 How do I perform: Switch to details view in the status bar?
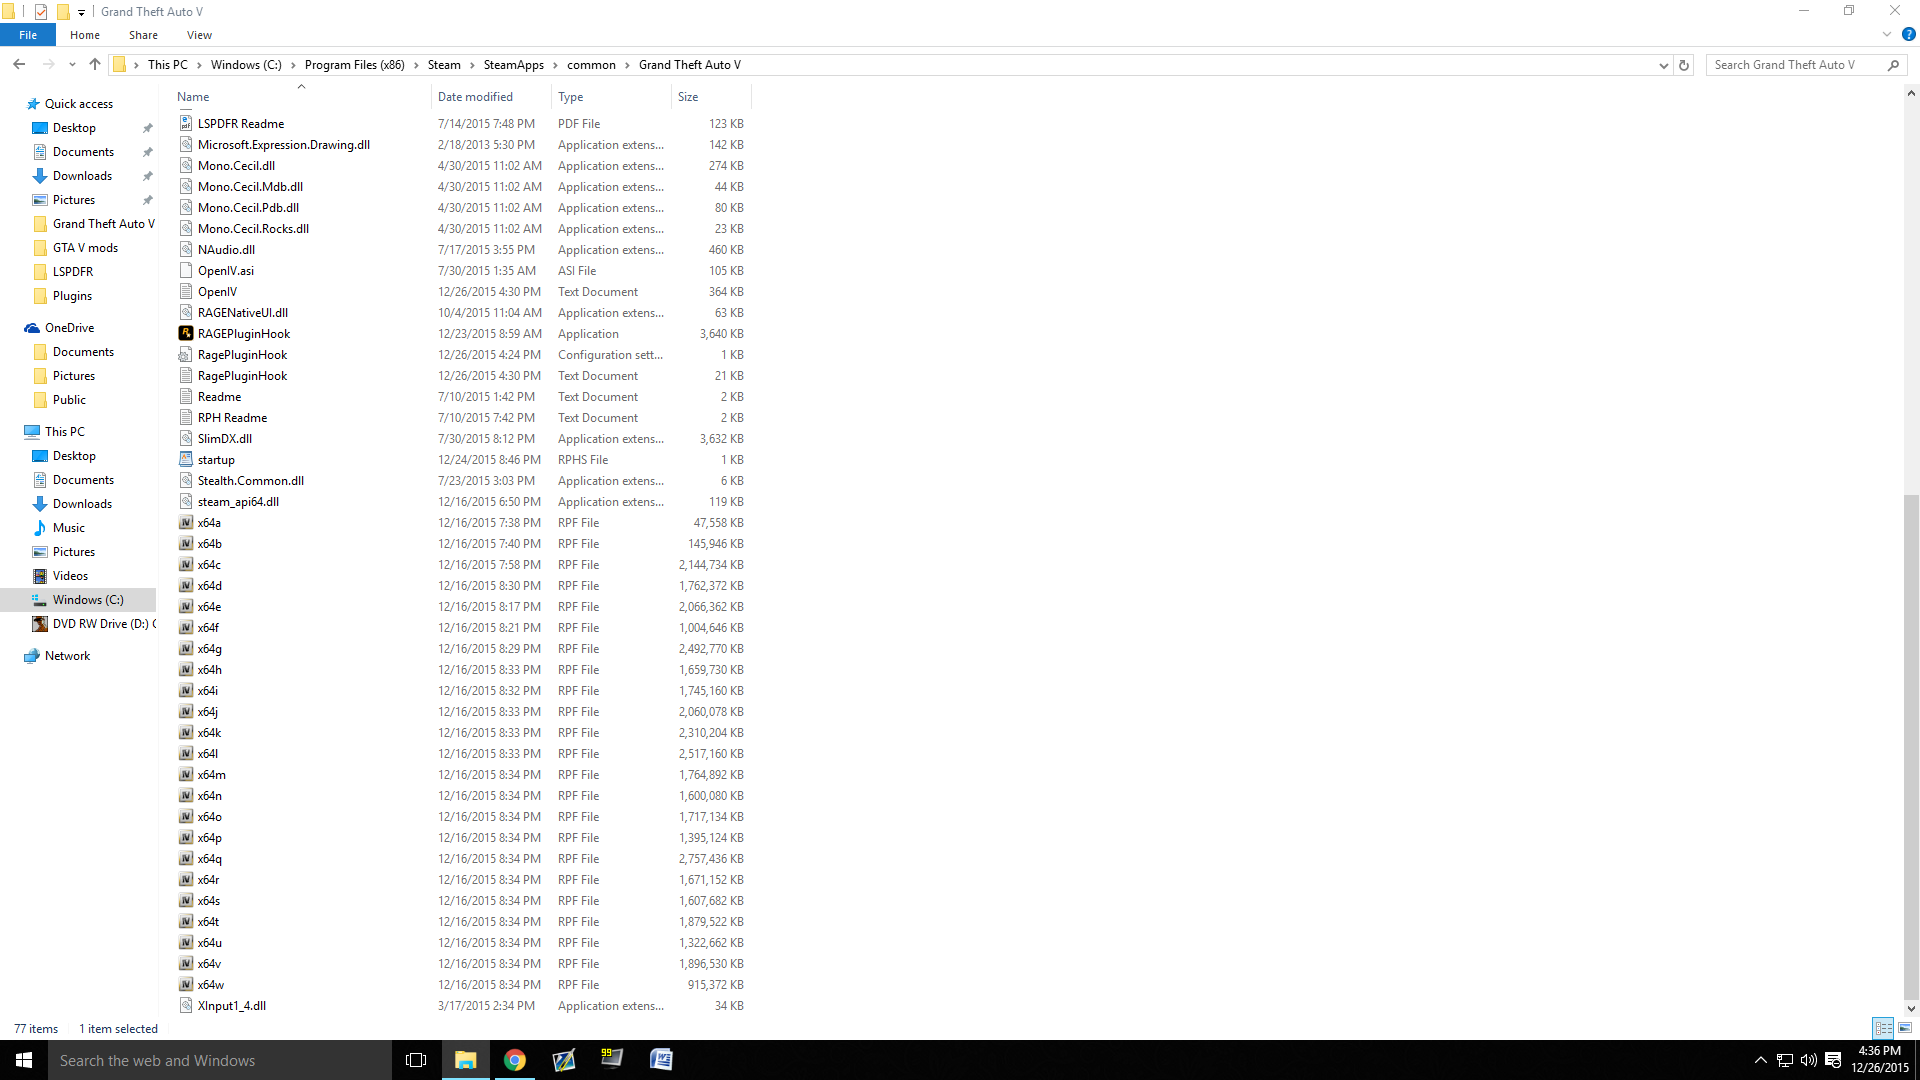(1883, 1028)
